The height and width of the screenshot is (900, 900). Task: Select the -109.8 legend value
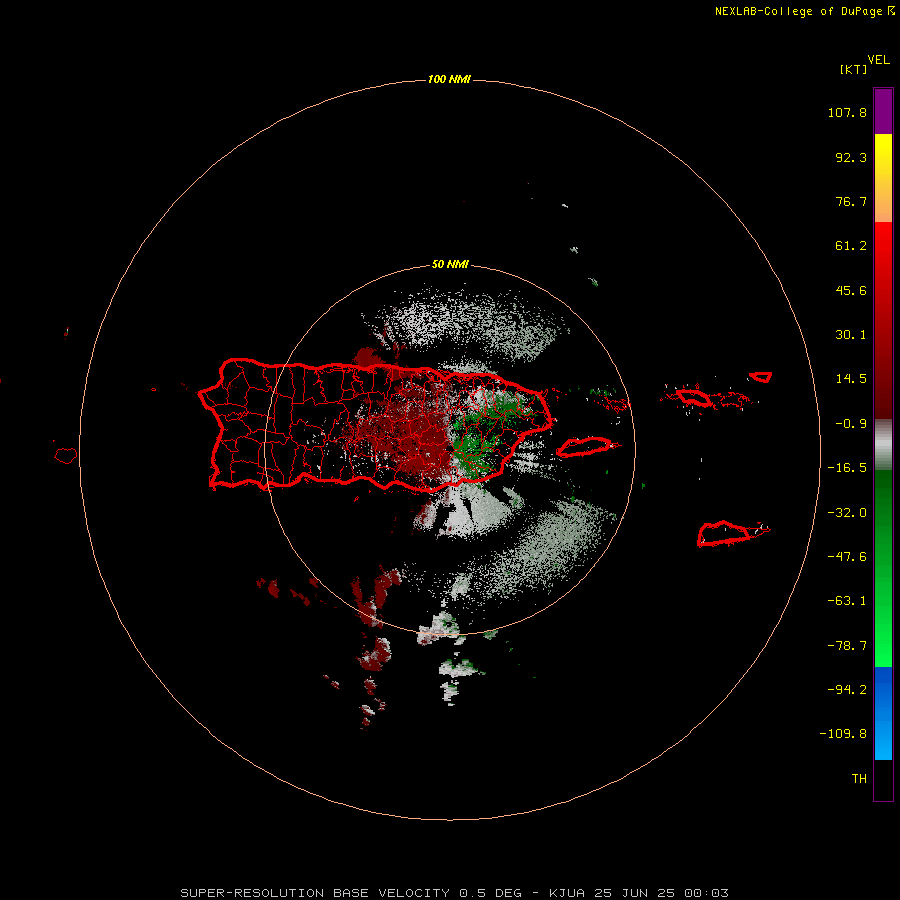[x=843, y=734]
